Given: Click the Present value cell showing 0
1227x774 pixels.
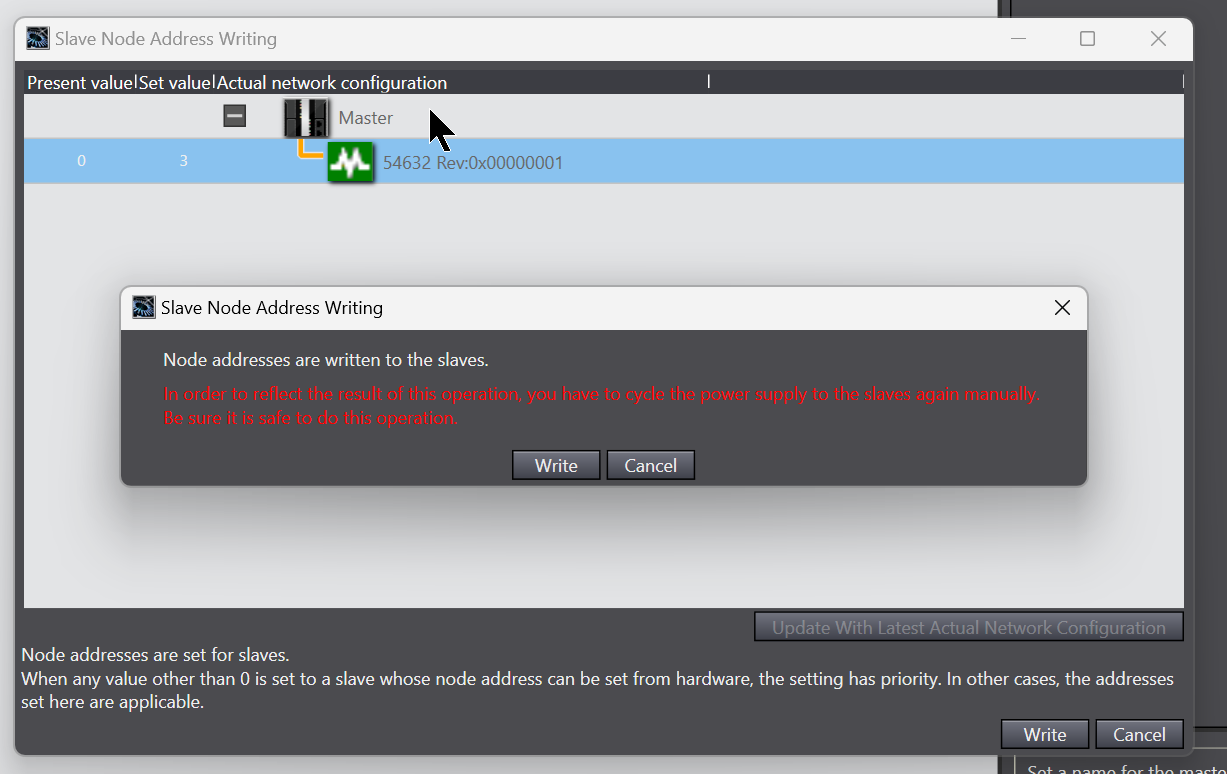Looking at the screenshot, I should tap(81, 161).
